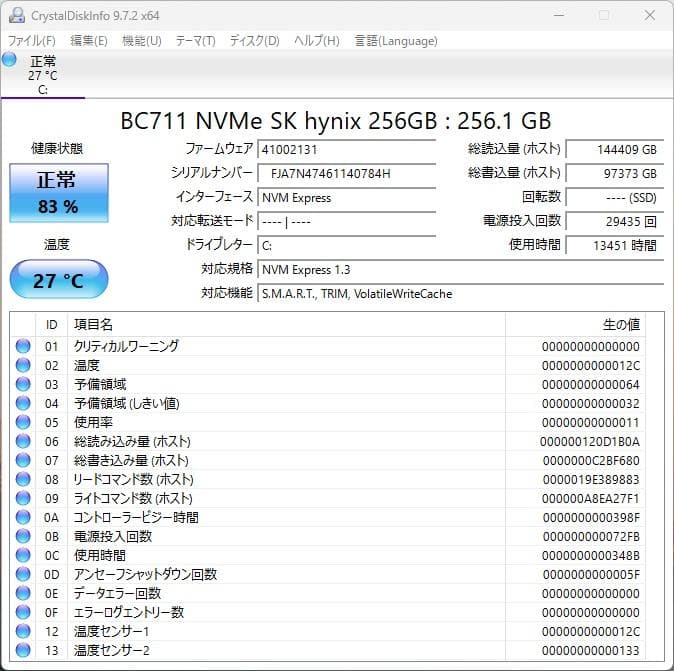Open the 機能(U) menu
This screenshot has width=674, height=671.
tap(142, 41)
